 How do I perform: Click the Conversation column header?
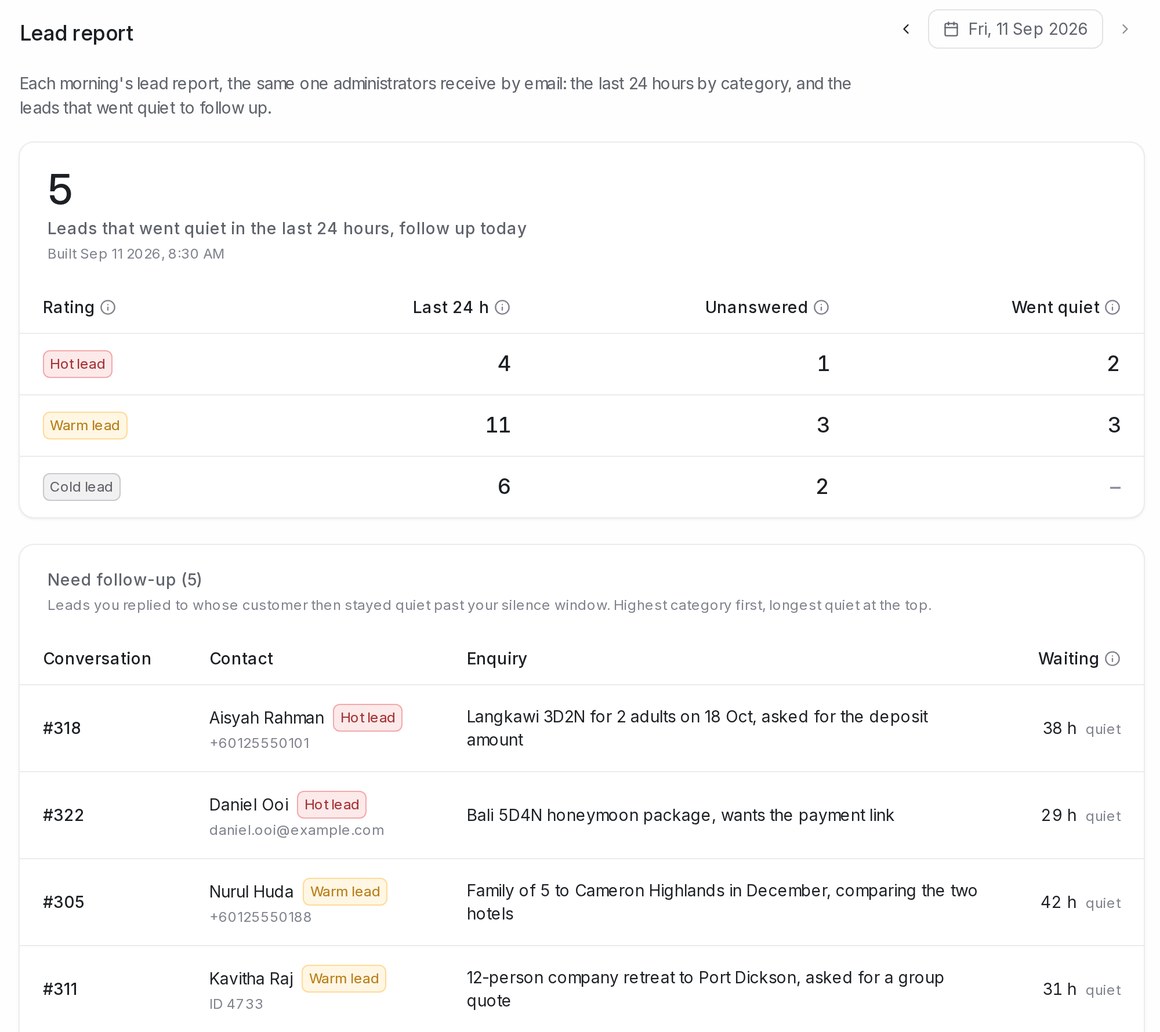97,658
